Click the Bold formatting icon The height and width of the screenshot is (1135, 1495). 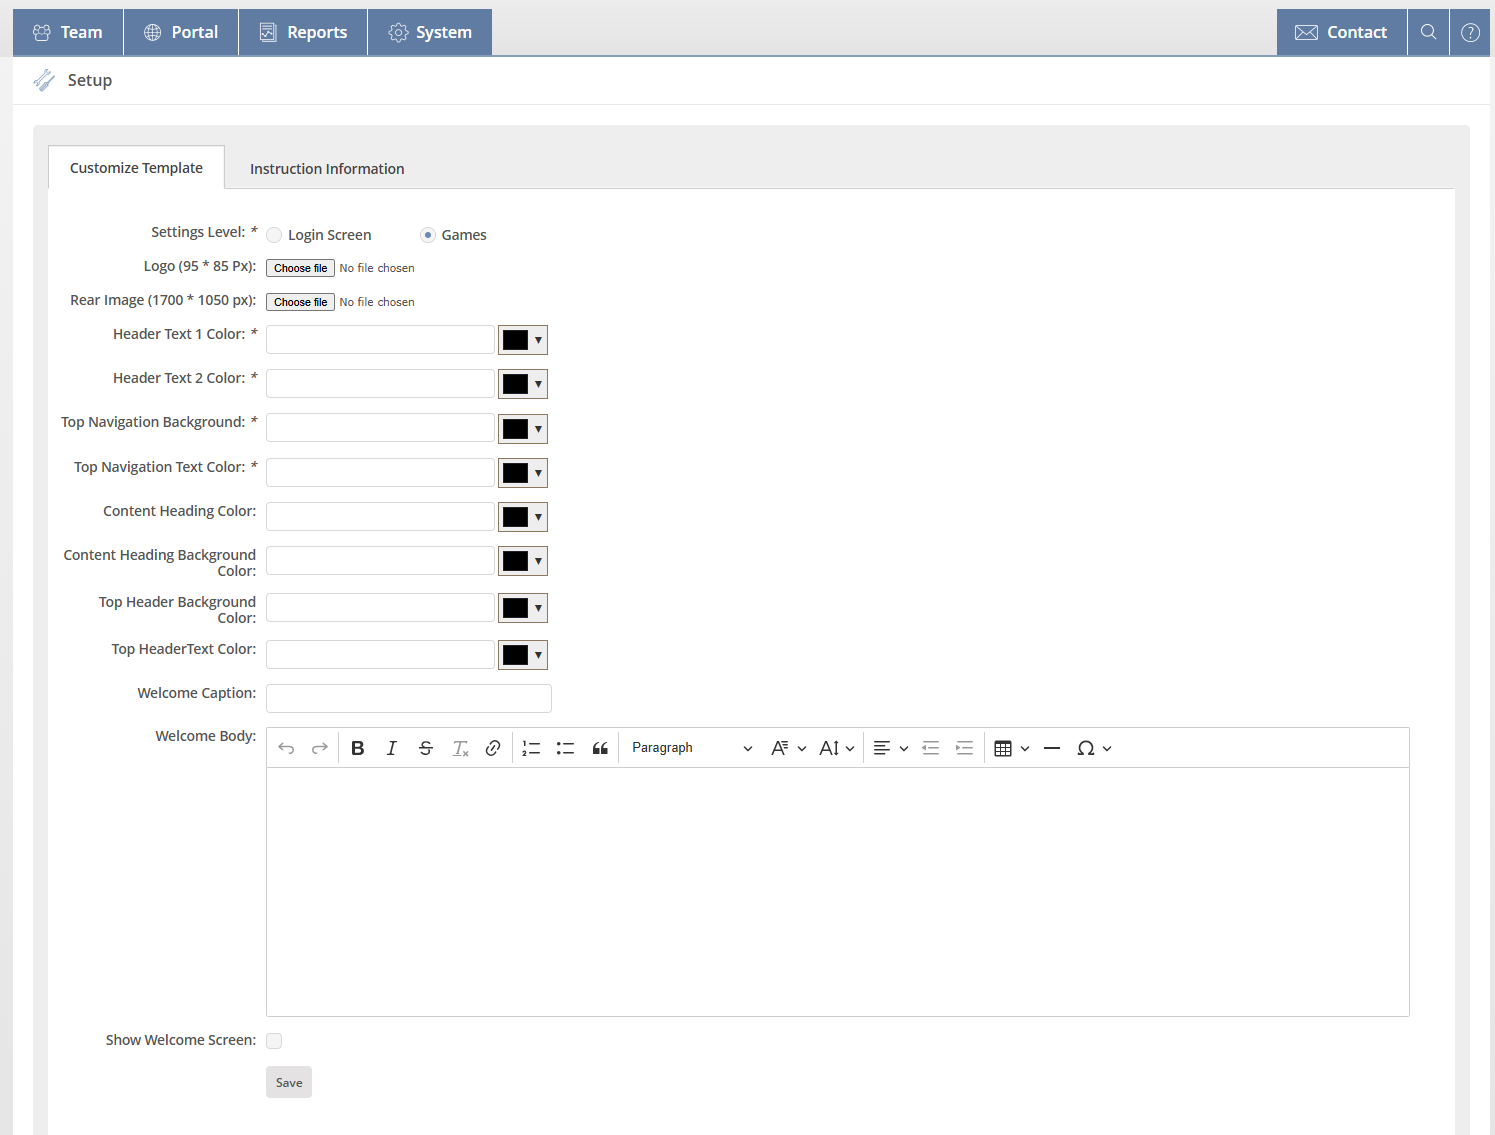click(x=357, y=748)
